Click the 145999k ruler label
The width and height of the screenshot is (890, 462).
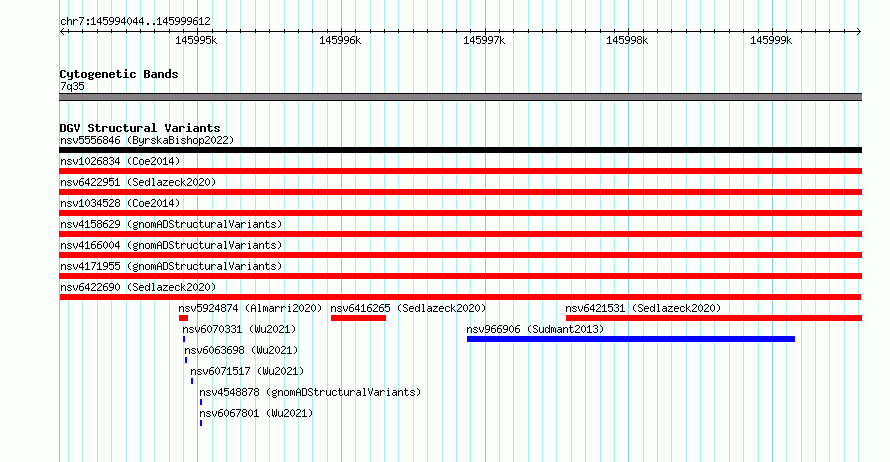(x=771, y=40)
